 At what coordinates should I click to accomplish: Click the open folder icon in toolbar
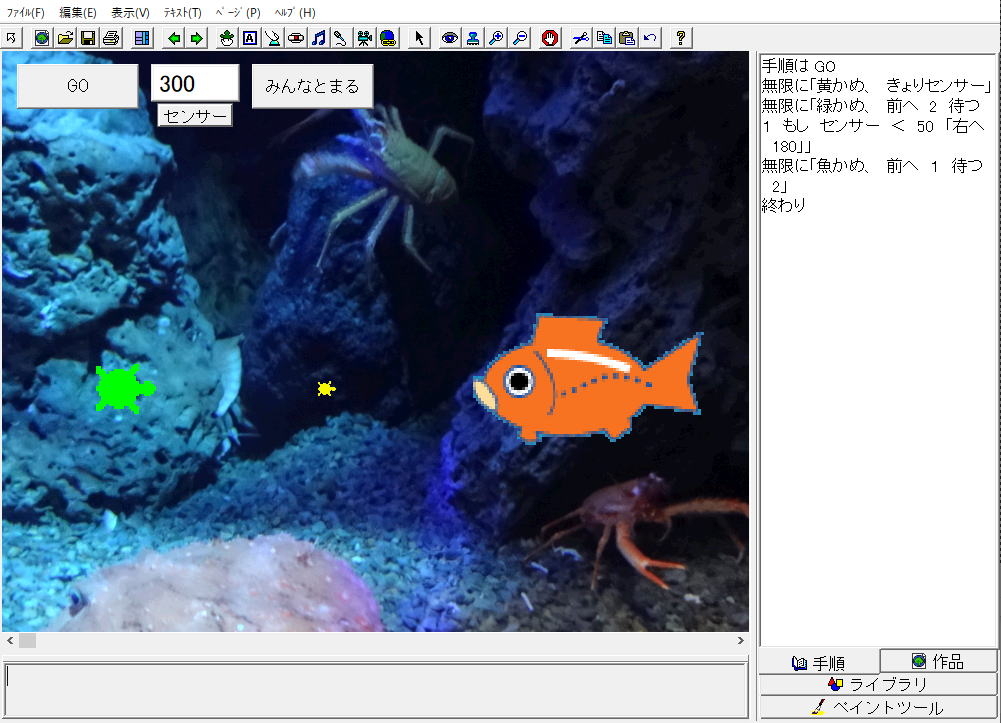click(x=65, y=38)
